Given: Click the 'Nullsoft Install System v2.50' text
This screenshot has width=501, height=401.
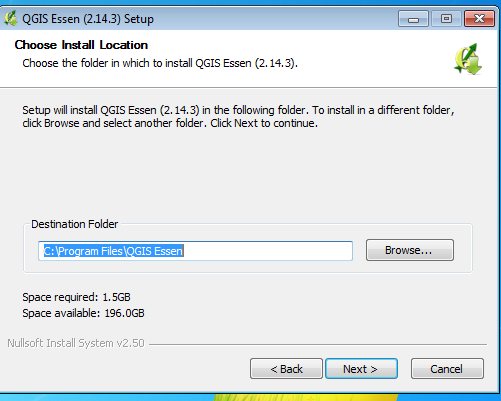Looking at the screenshot, I should pyautogui.click(x=76, y=343).
